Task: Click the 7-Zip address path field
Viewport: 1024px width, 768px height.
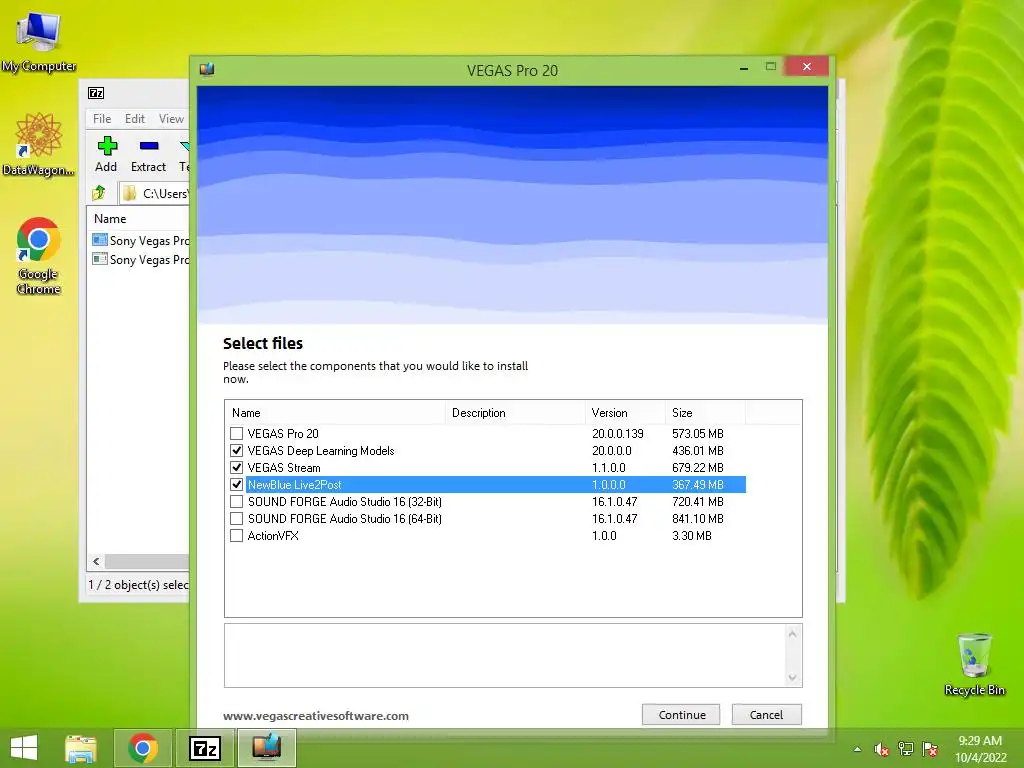Action: coord(155,193)
